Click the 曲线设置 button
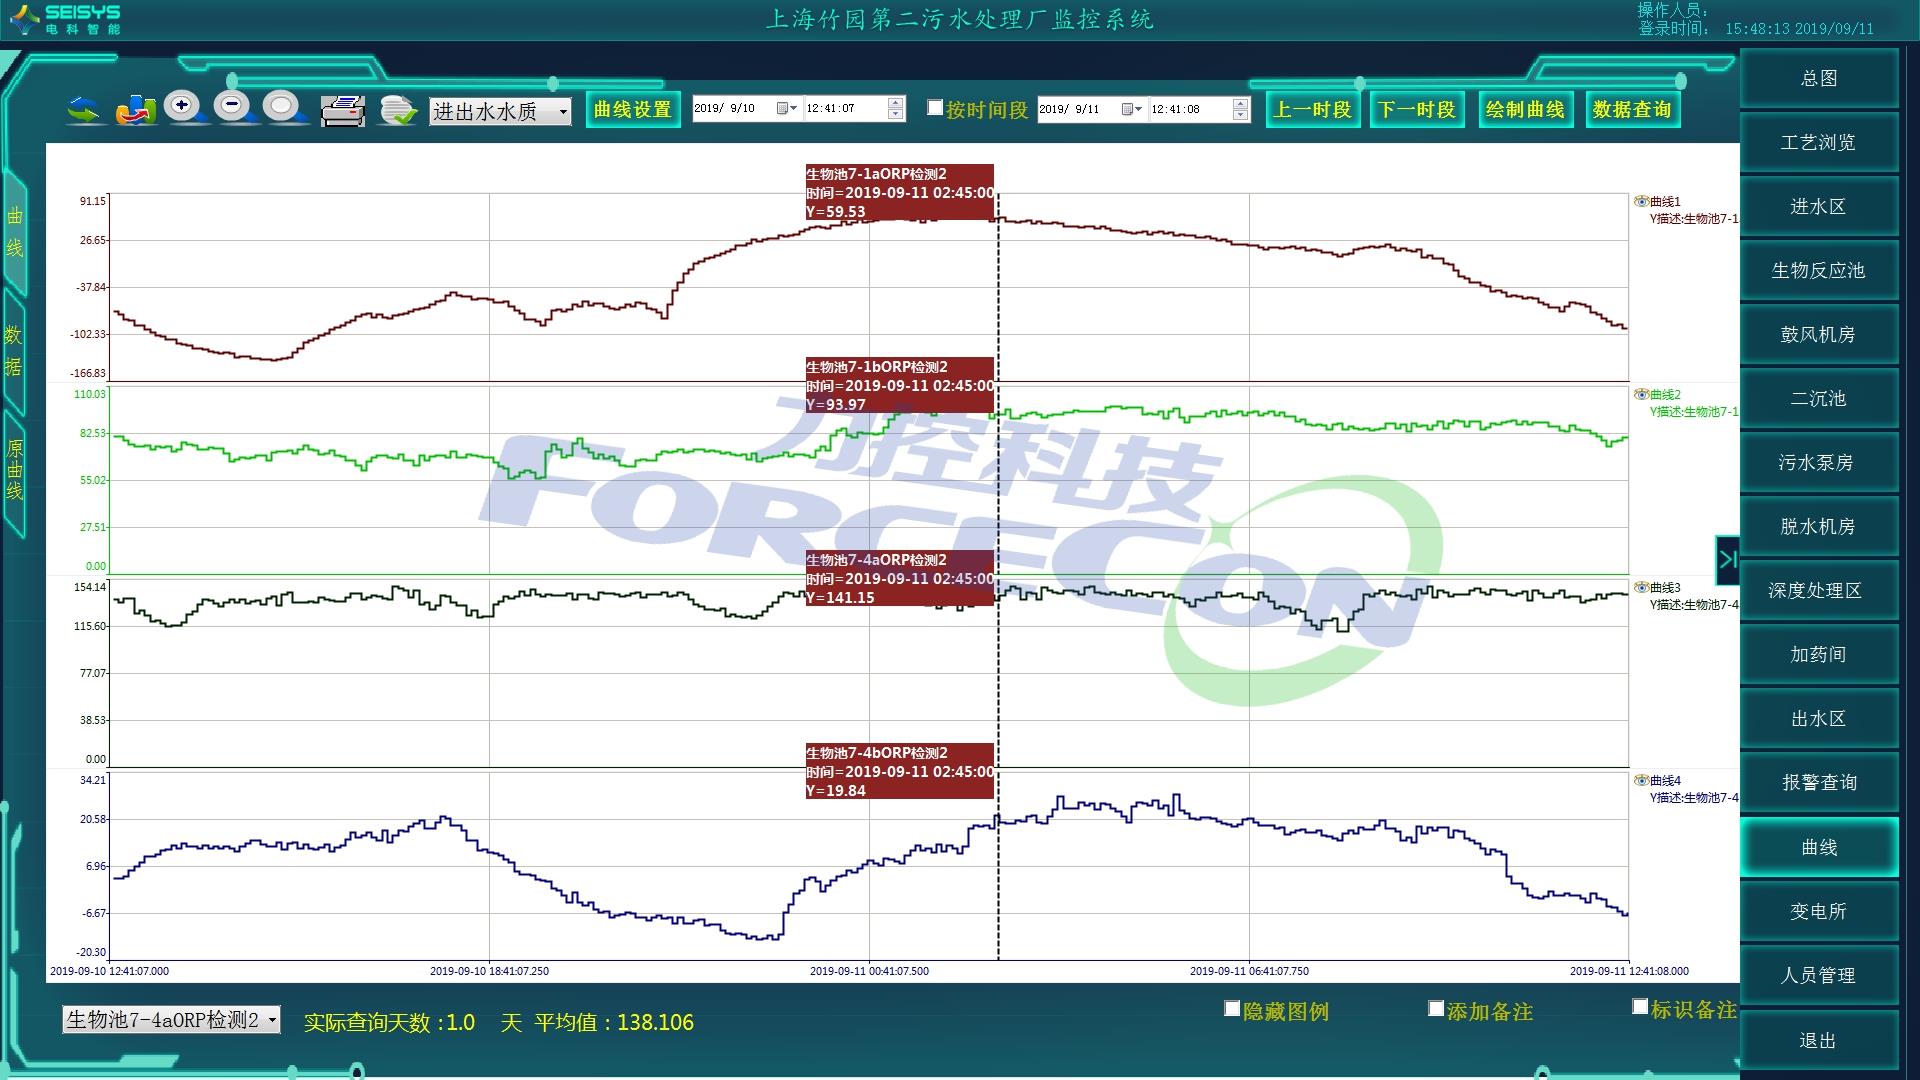 pos(633,109)
